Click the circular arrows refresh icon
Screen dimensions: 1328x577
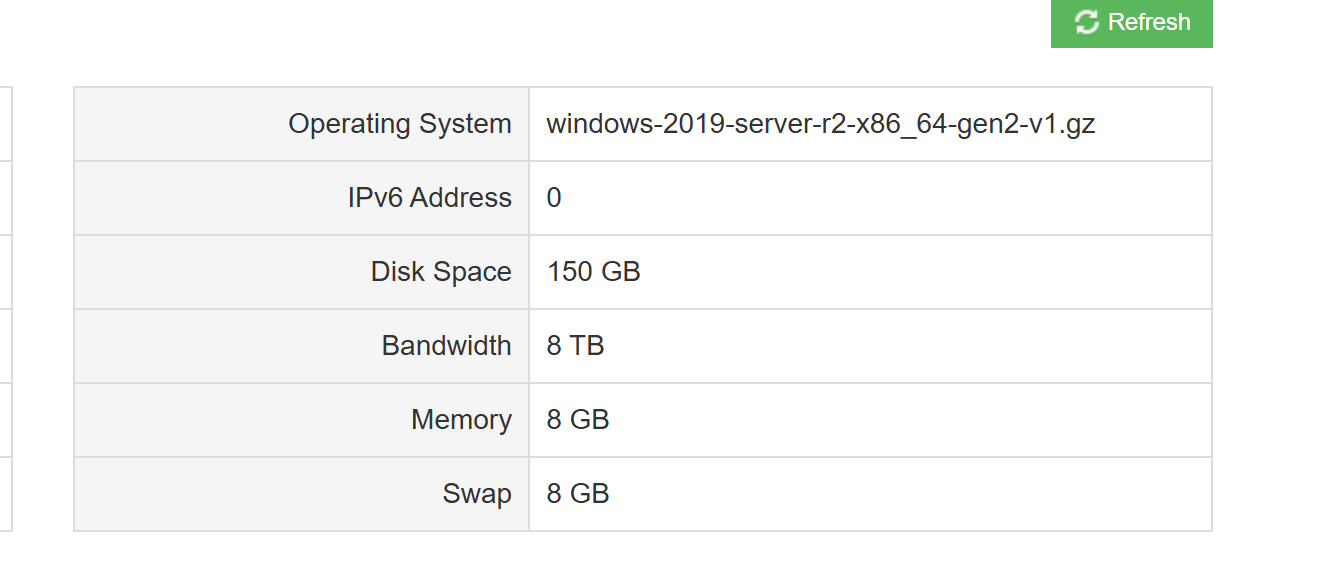[x=1087, y=22]
